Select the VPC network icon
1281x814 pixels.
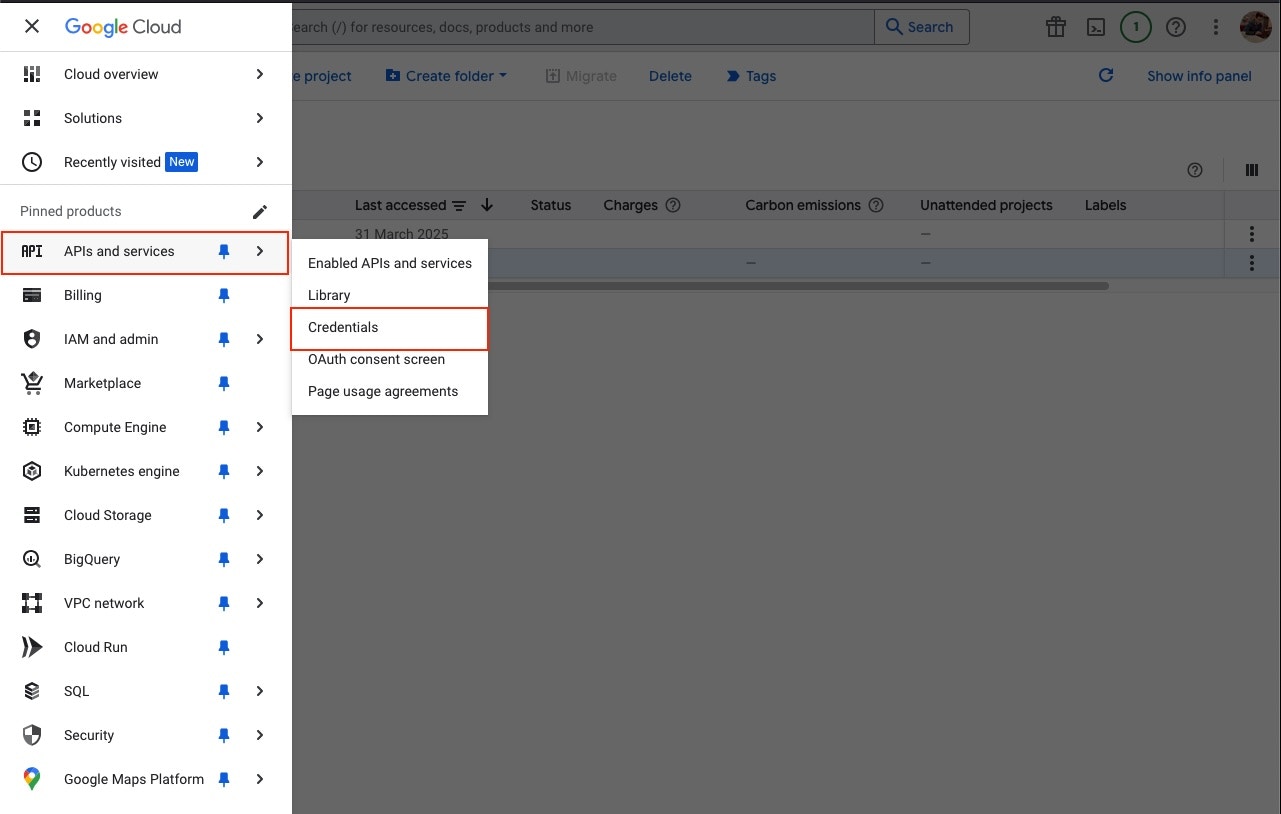(x=32, y=603)
